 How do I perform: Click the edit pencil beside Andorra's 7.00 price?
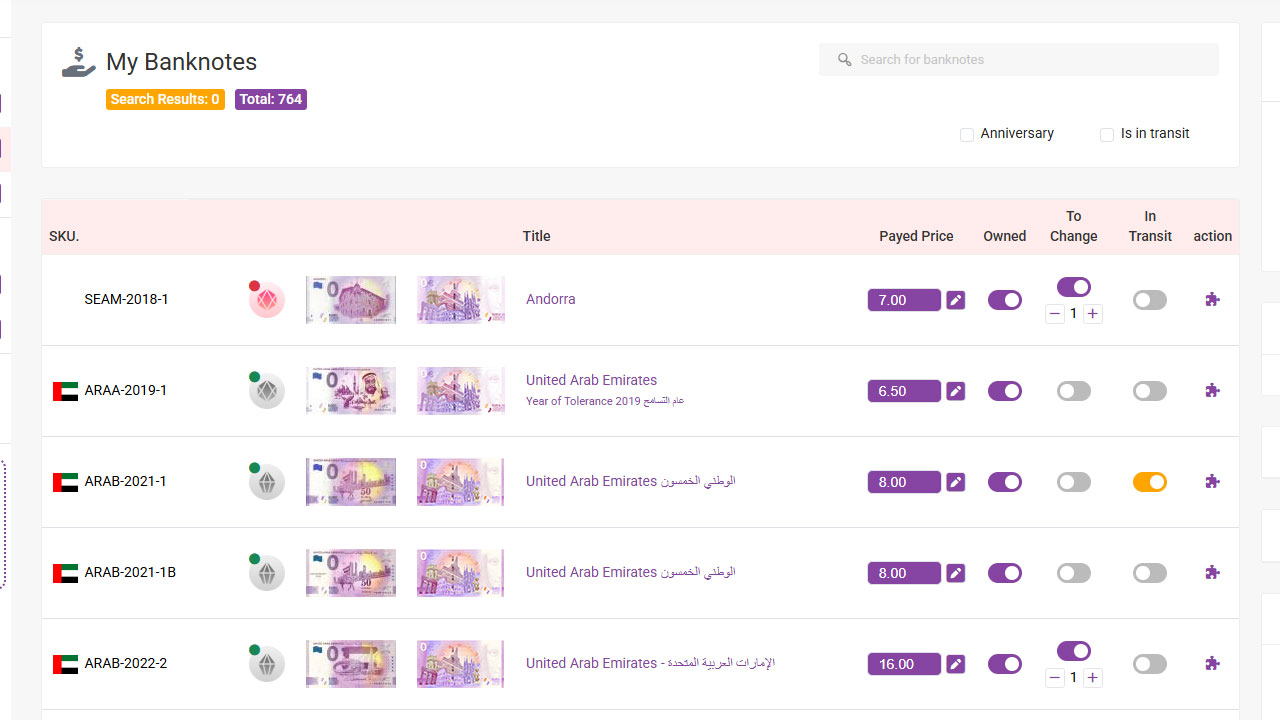point(956,300)
